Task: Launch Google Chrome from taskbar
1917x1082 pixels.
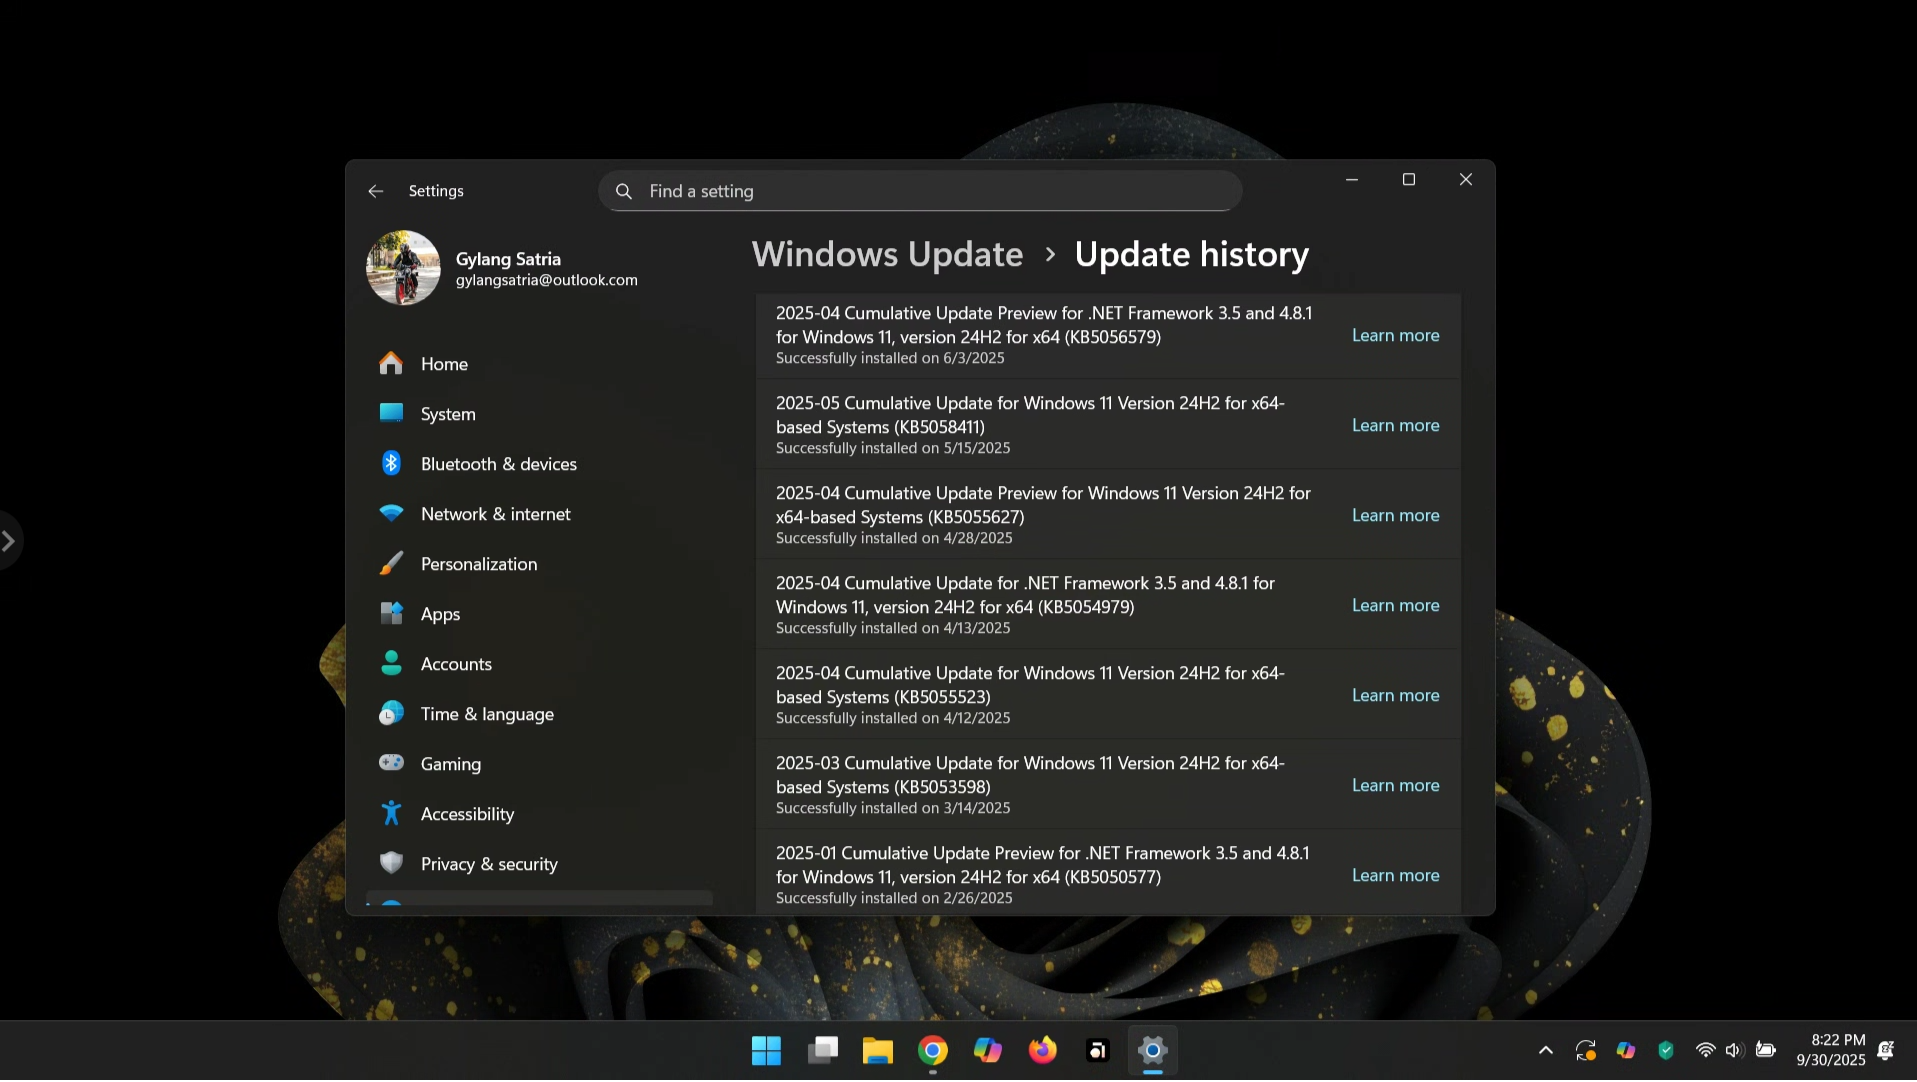Action: coord(933,1051)
